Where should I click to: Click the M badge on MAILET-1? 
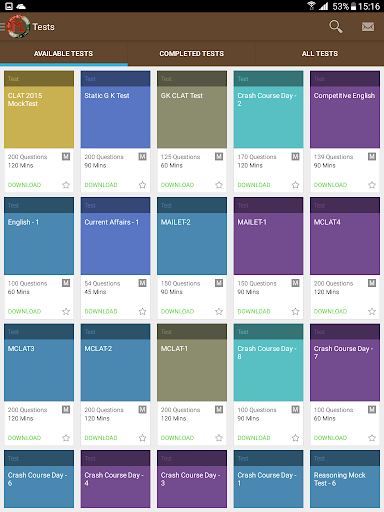[x=295, y=283]
